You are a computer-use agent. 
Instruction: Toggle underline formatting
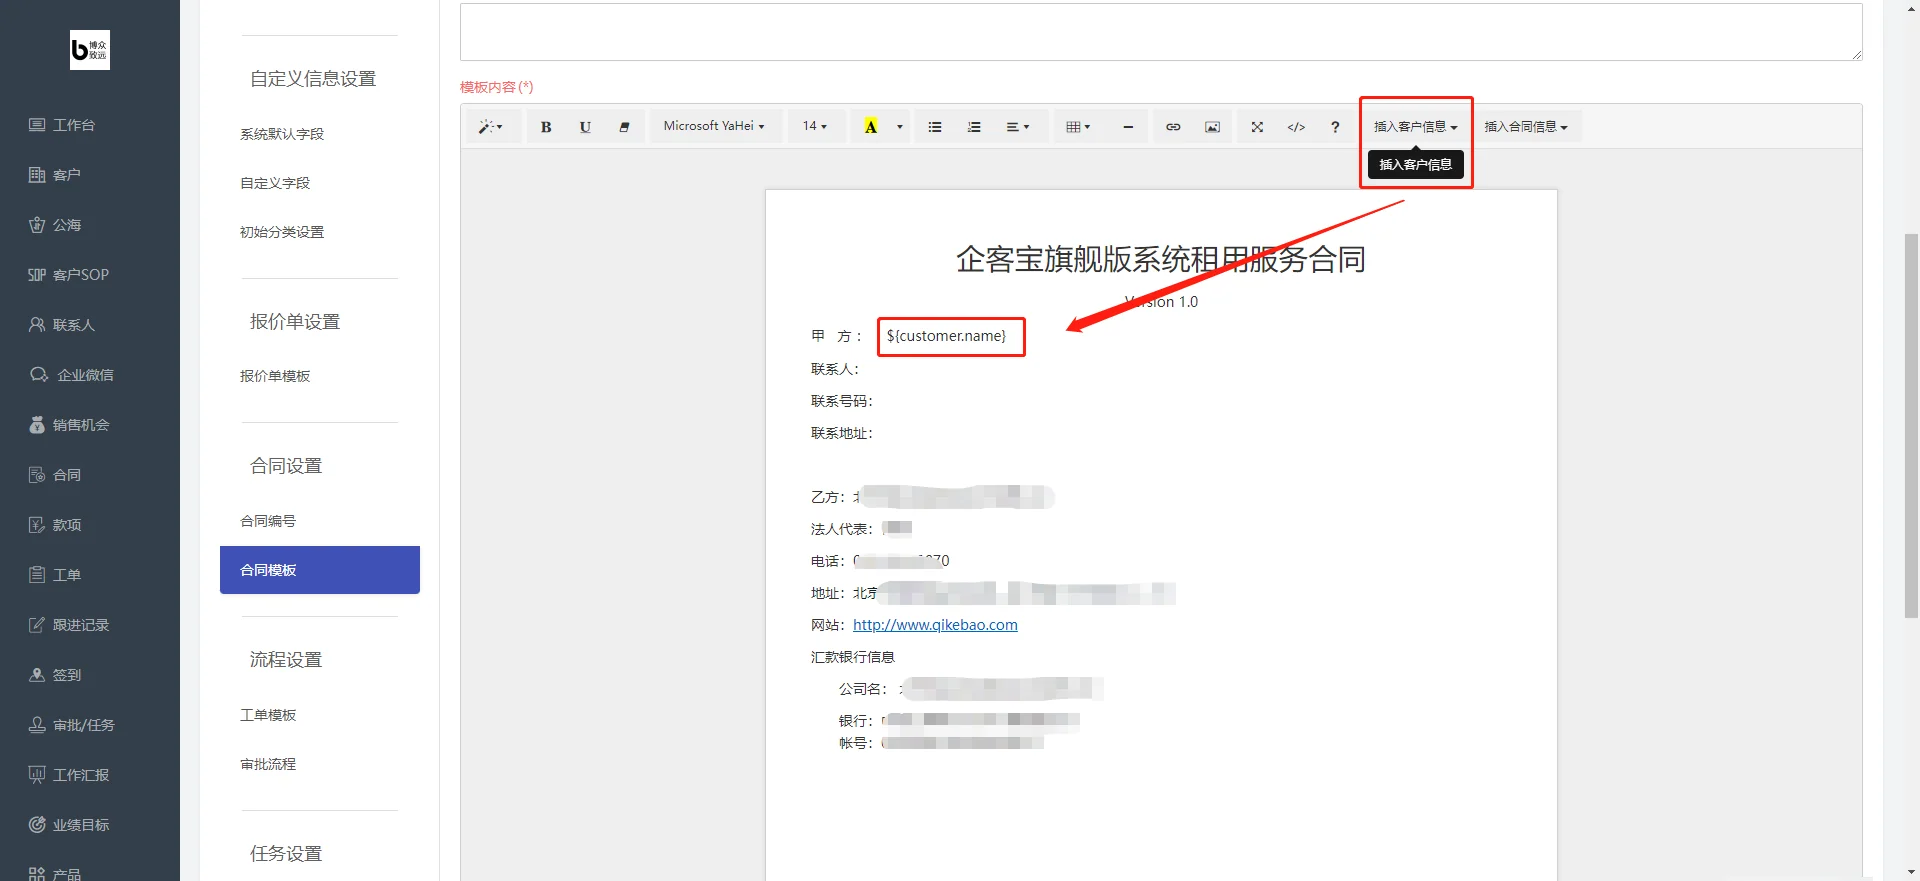click(585, 127)
